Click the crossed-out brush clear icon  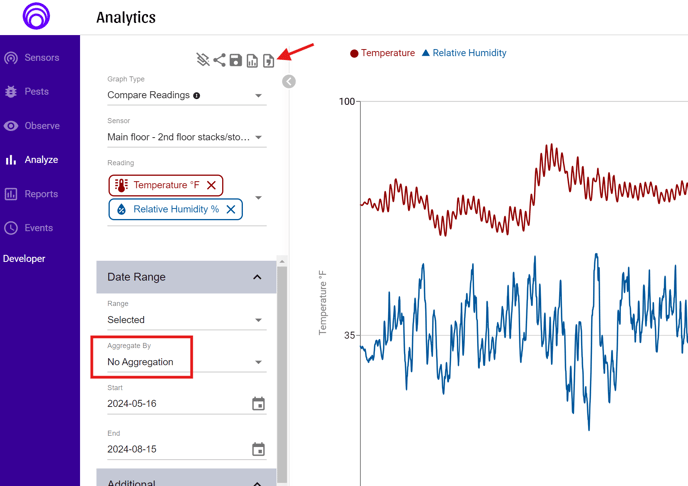pyautogui.click(x=203, y=60)
